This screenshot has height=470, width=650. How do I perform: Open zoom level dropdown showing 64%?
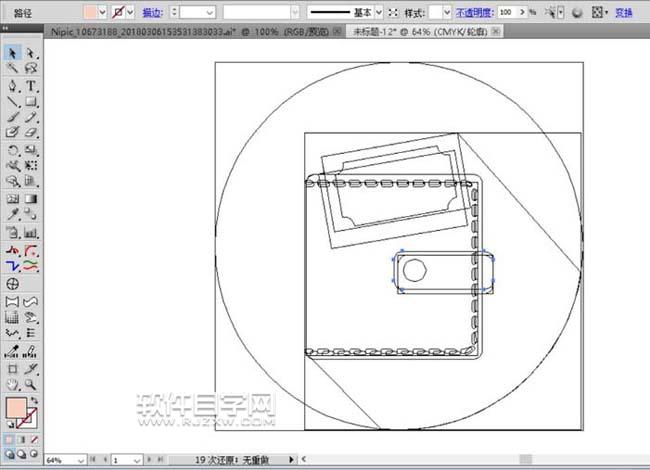81,460
